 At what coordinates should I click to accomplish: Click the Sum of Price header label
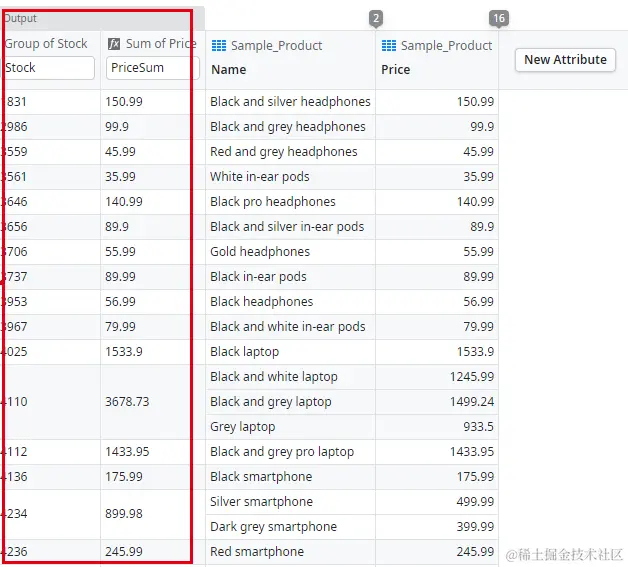161,44
